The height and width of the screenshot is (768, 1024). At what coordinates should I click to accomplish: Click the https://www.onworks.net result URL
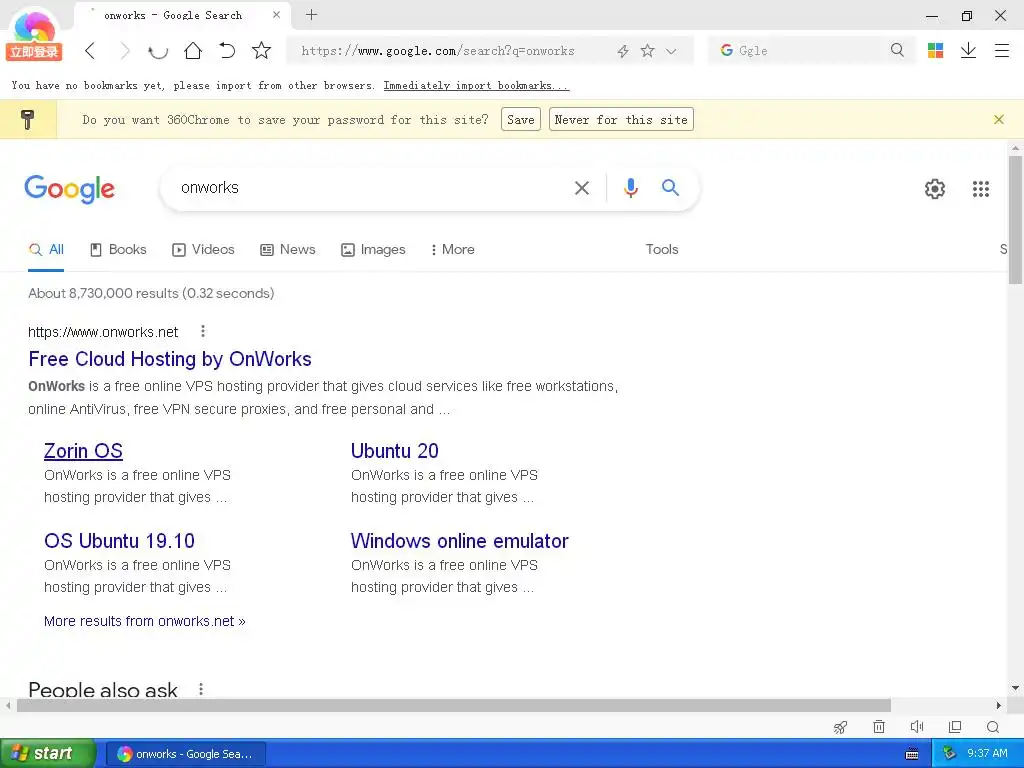click(x=103, y=332)
